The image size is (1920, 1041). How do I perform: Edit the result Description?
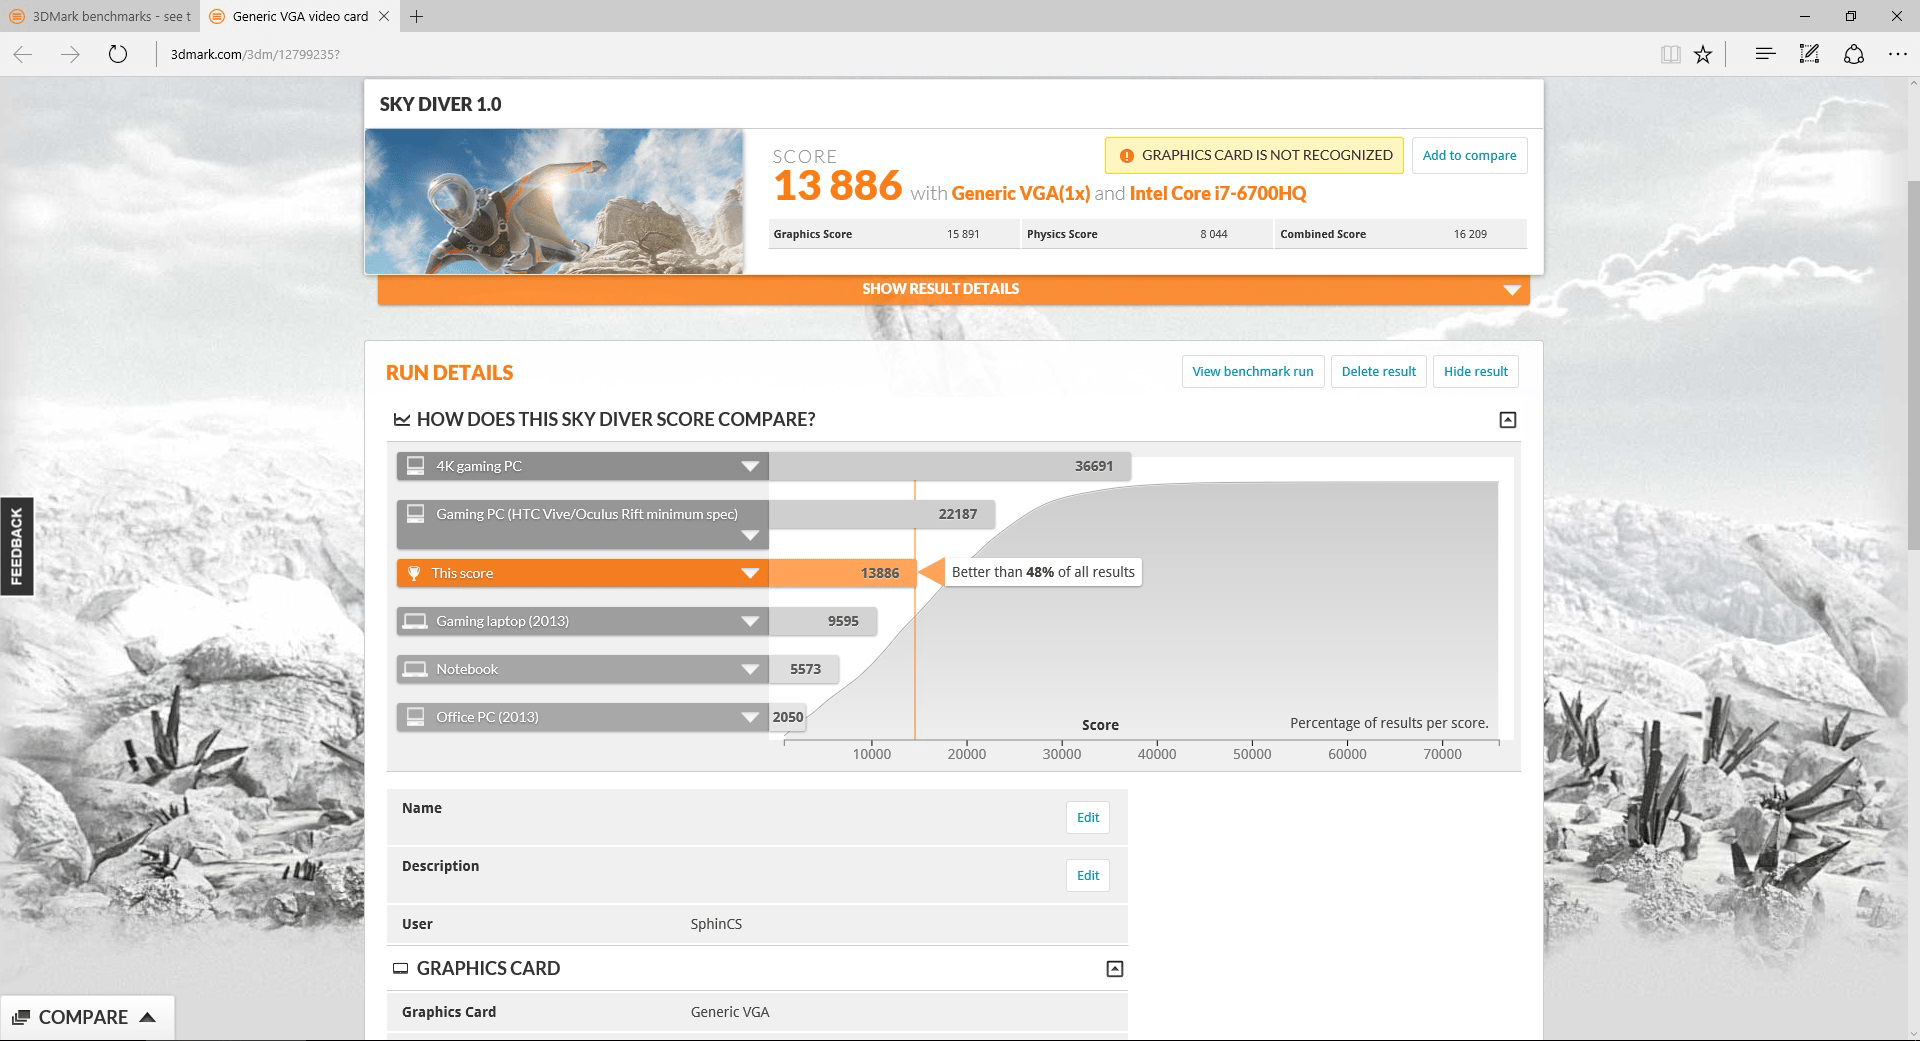1088,875
